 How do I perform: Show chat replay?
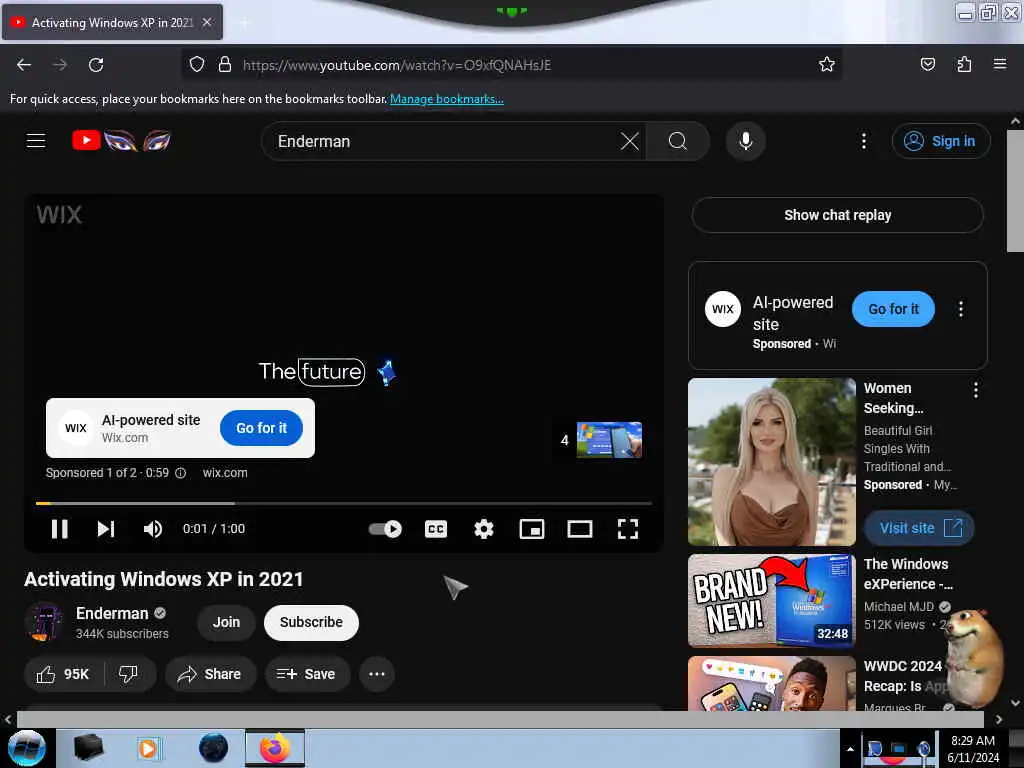tap(837, 215)
